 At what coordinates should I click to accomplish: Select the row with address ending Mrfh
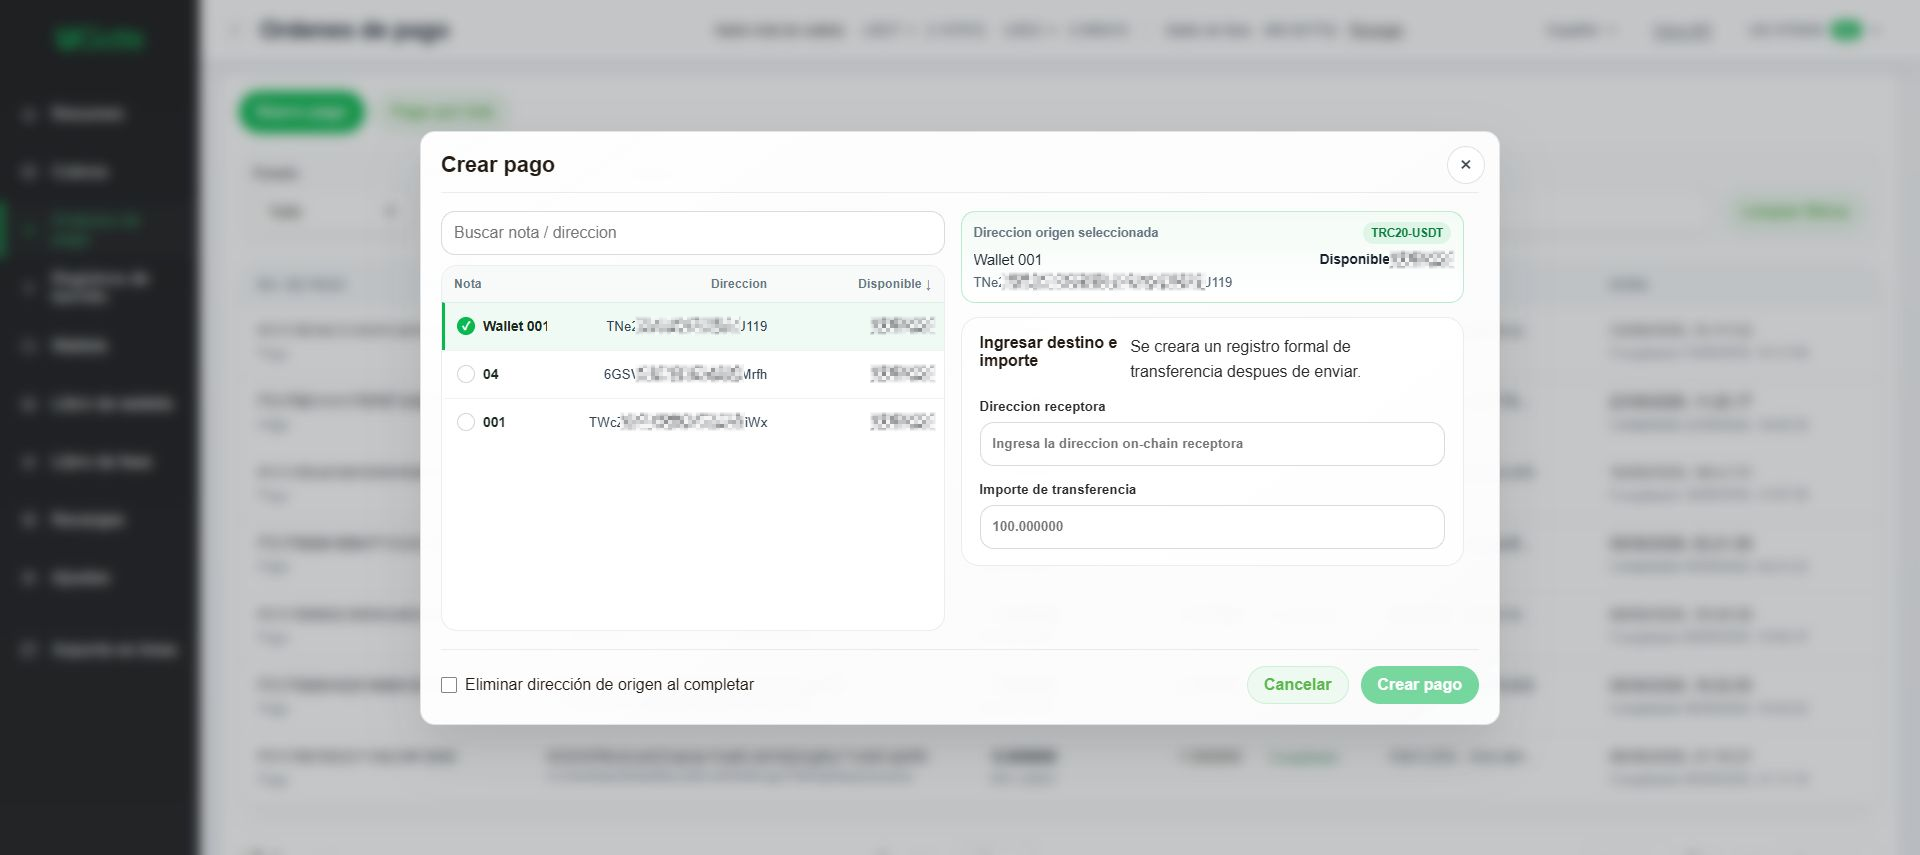pyautogui.click(x=693, y=374)
